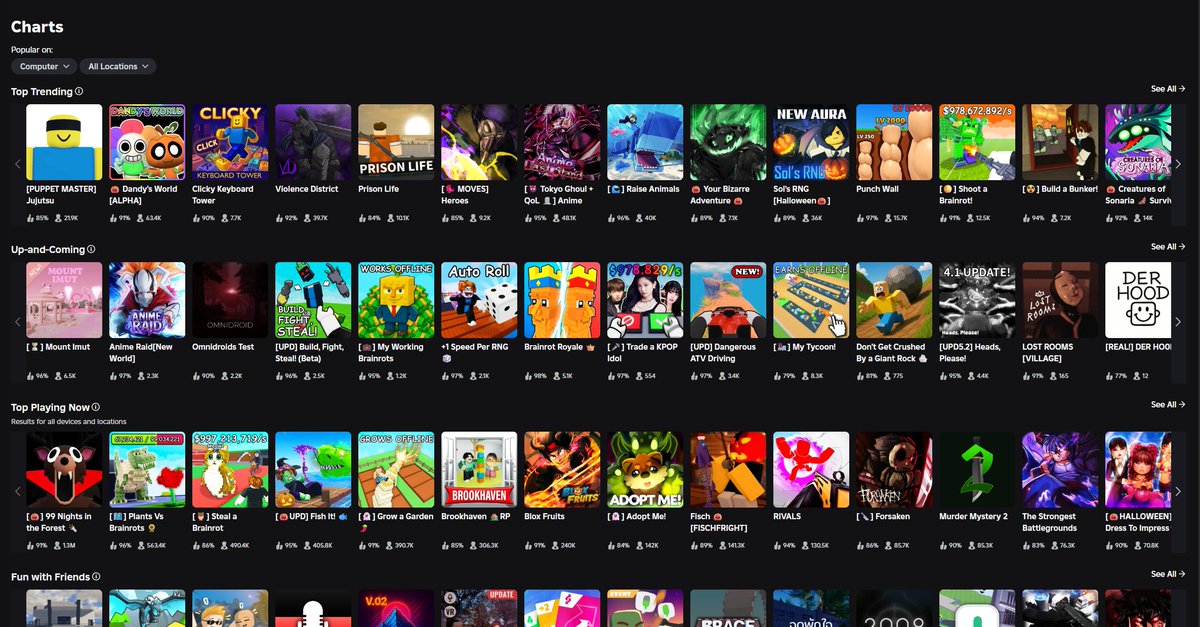Click the Tokyo Ghoul + QoL Anime title
This screenshot has height=627, width=1200.
tap(559, 194)
